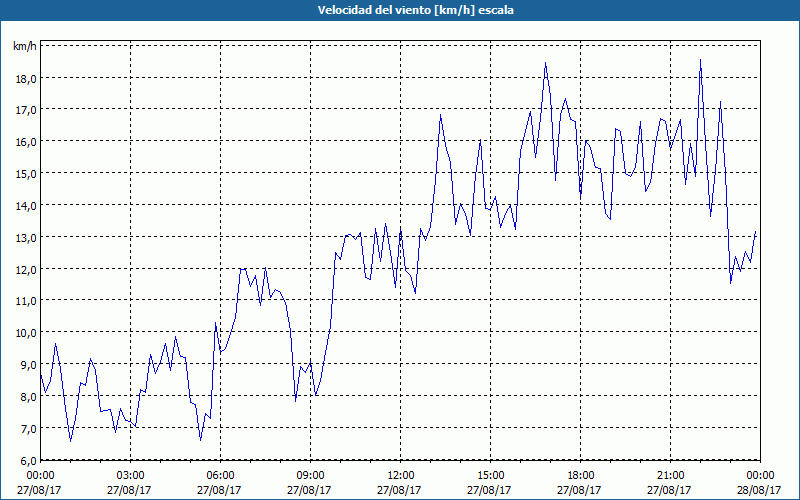Click the 9,0 y-axis label

coord(29,365)
